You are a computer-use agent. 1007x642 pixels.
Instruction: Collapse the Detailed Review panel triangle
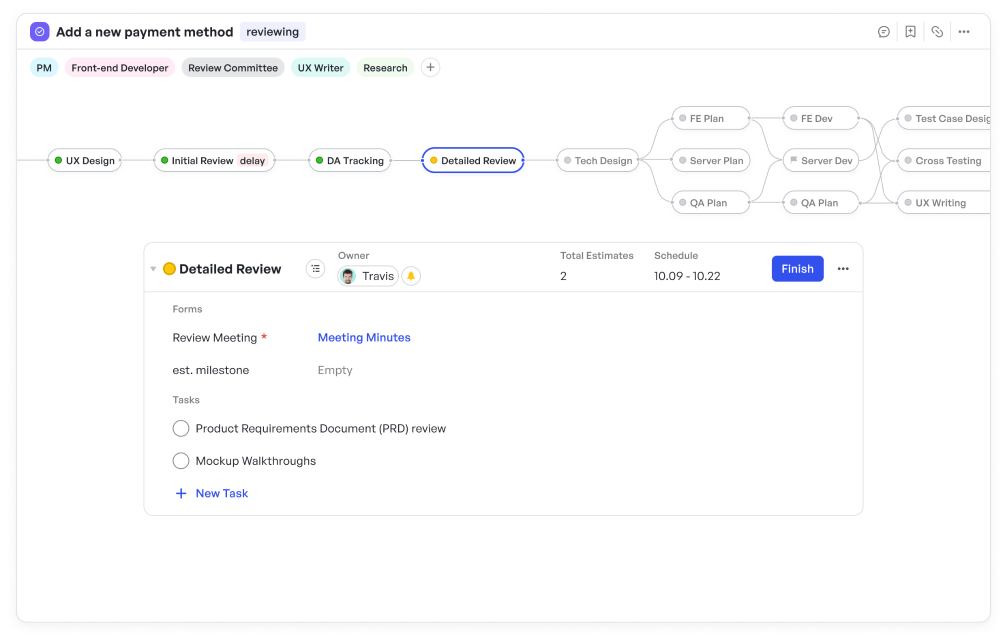153,269
